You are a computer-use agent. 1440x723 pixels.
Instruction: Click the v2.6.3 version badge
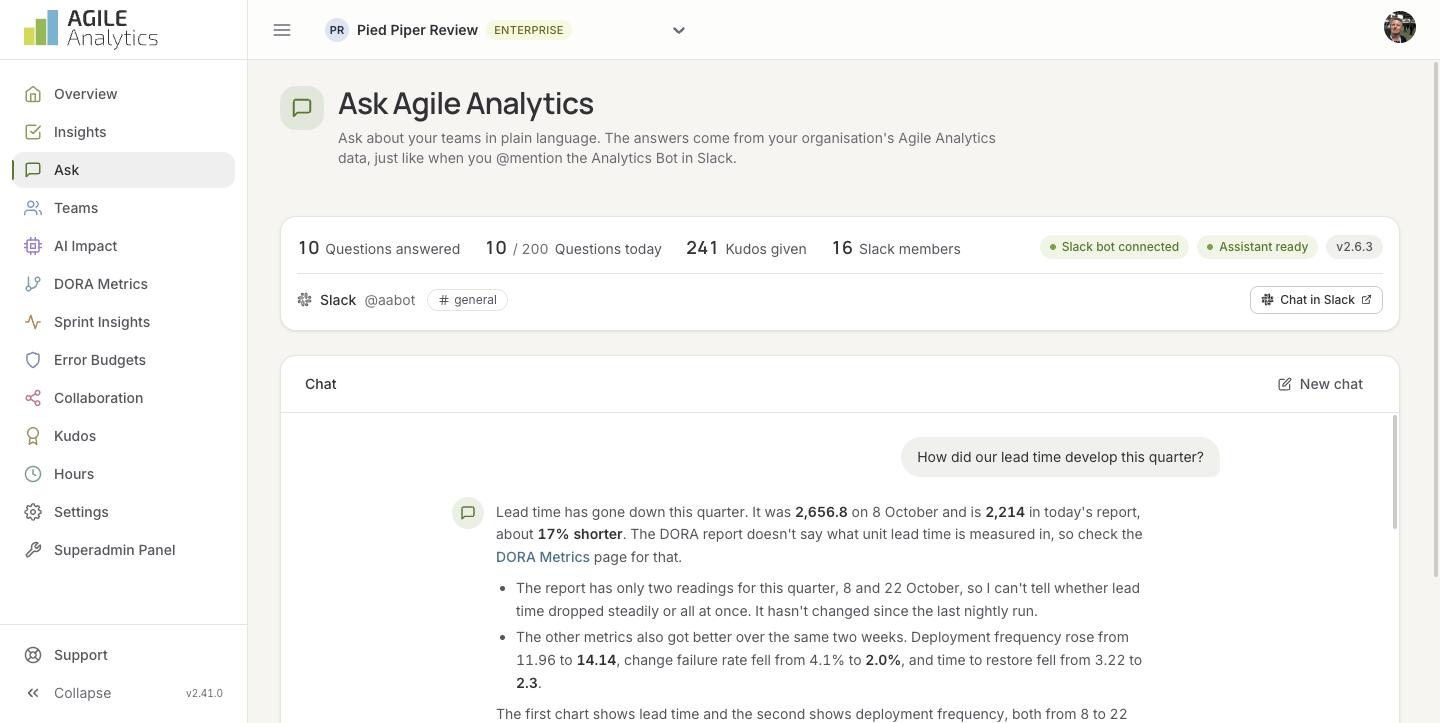1355,247
